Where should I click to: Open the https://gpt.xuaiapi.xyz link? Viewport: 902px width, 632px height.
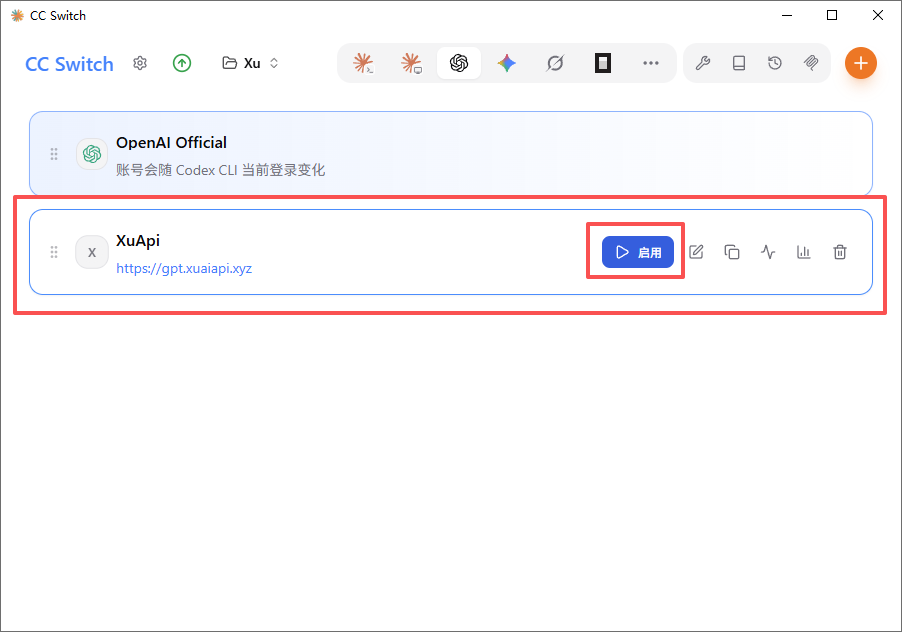pyautogui.click(x=184, y=269)
